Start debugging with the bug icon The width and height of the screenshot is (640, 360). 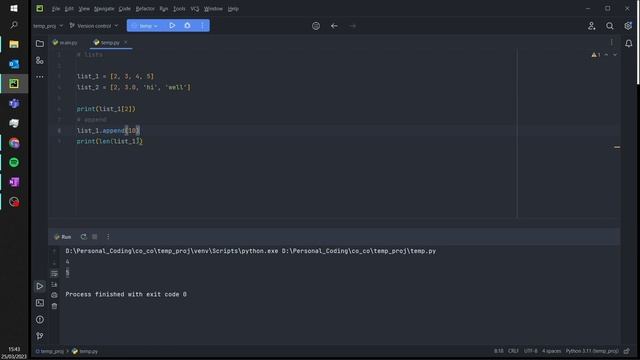click(x=187, y=25)
